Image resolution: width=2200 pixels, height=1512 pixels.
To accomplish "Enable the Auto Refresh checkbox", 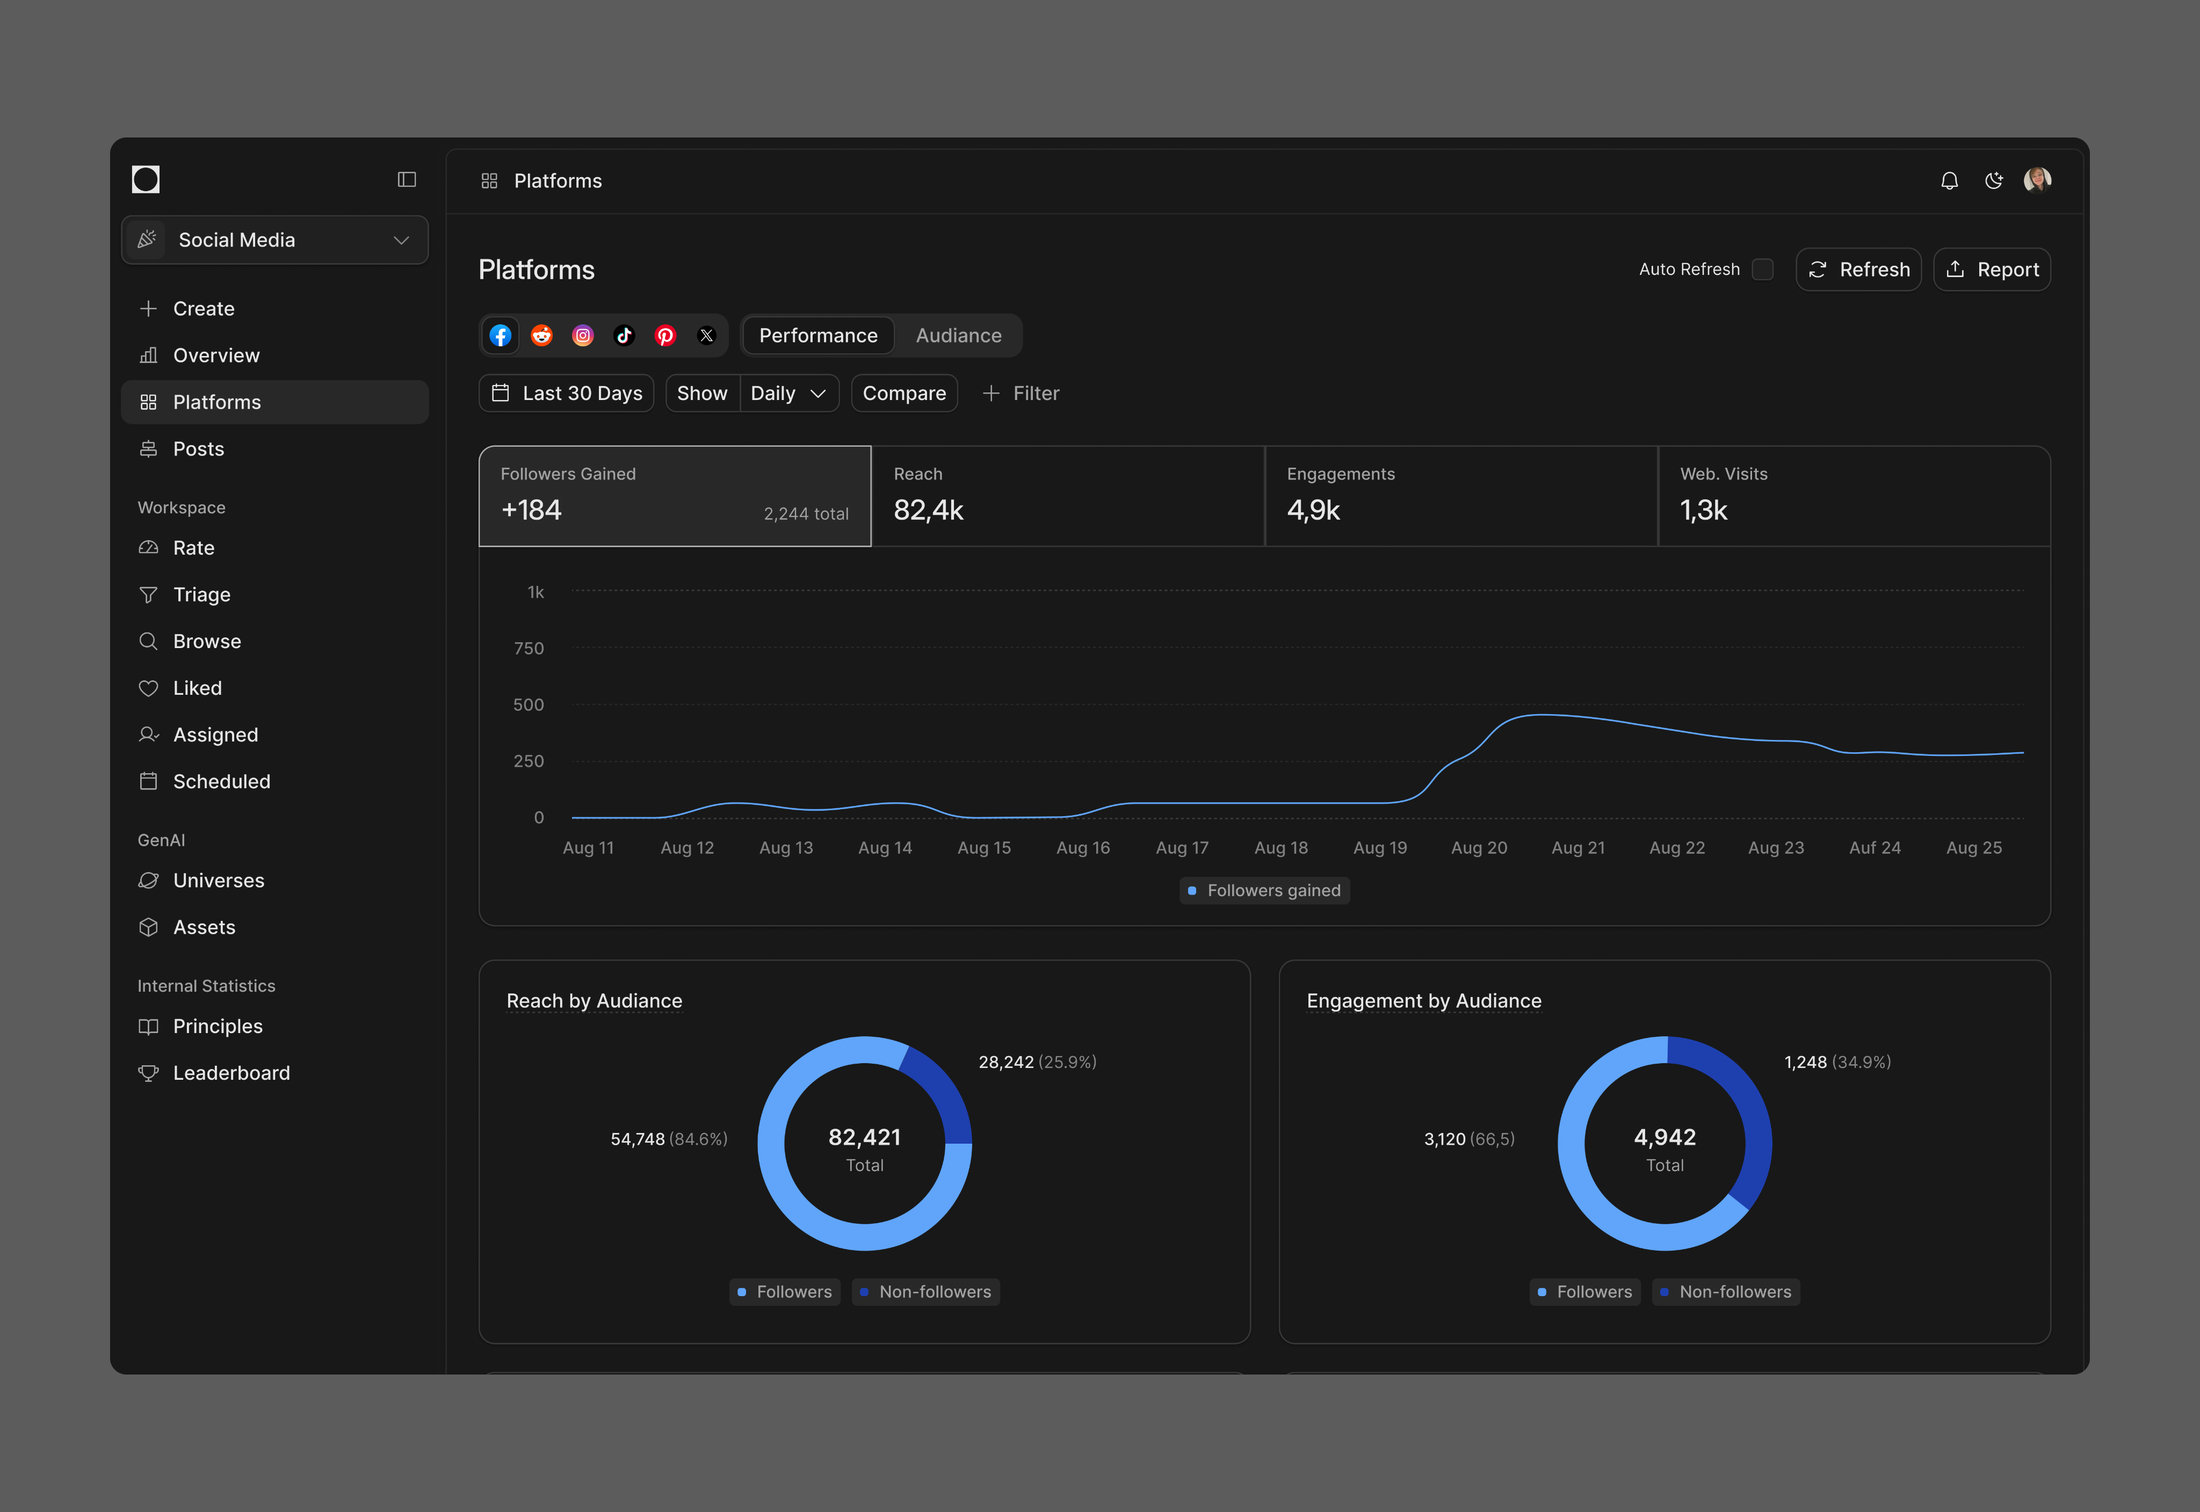I will [1763, 270].
